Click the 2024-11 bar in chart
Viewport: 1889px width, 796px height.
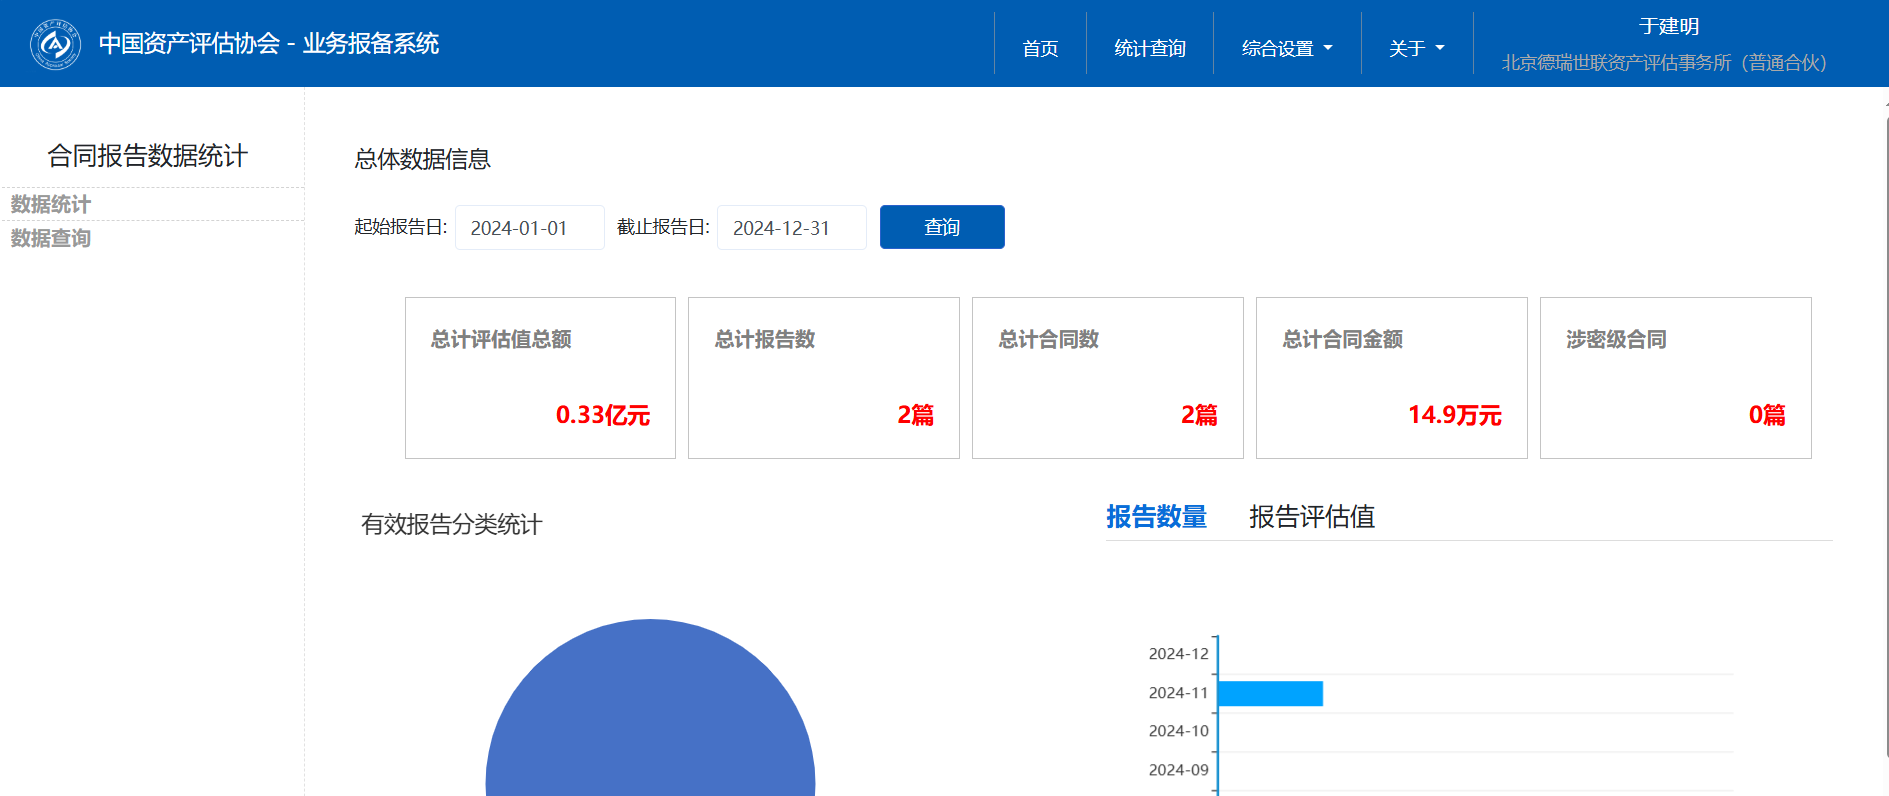pyautogui.click(x=1270, y=693)
